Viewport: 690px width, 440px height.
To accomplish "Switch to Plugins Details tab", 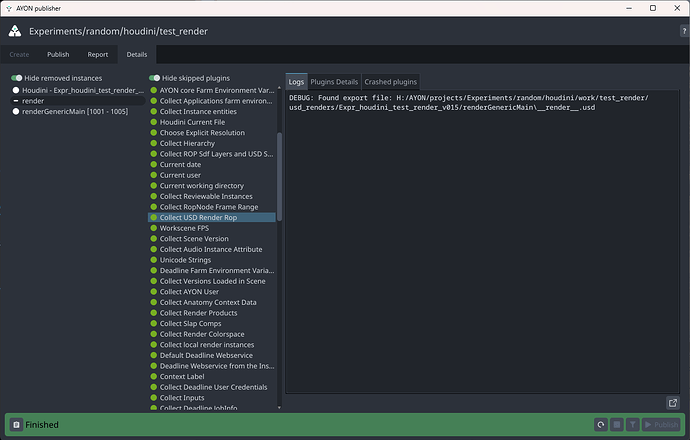I will 334,81.
